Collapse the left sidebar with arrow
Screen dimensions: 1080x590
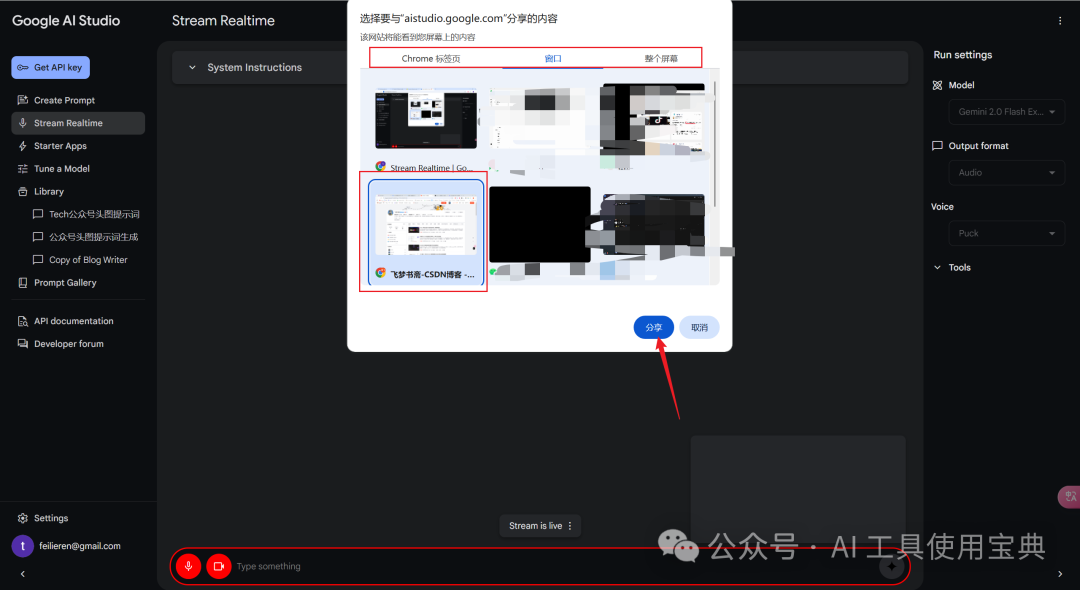pyautogui.click(x=23, y=573)
